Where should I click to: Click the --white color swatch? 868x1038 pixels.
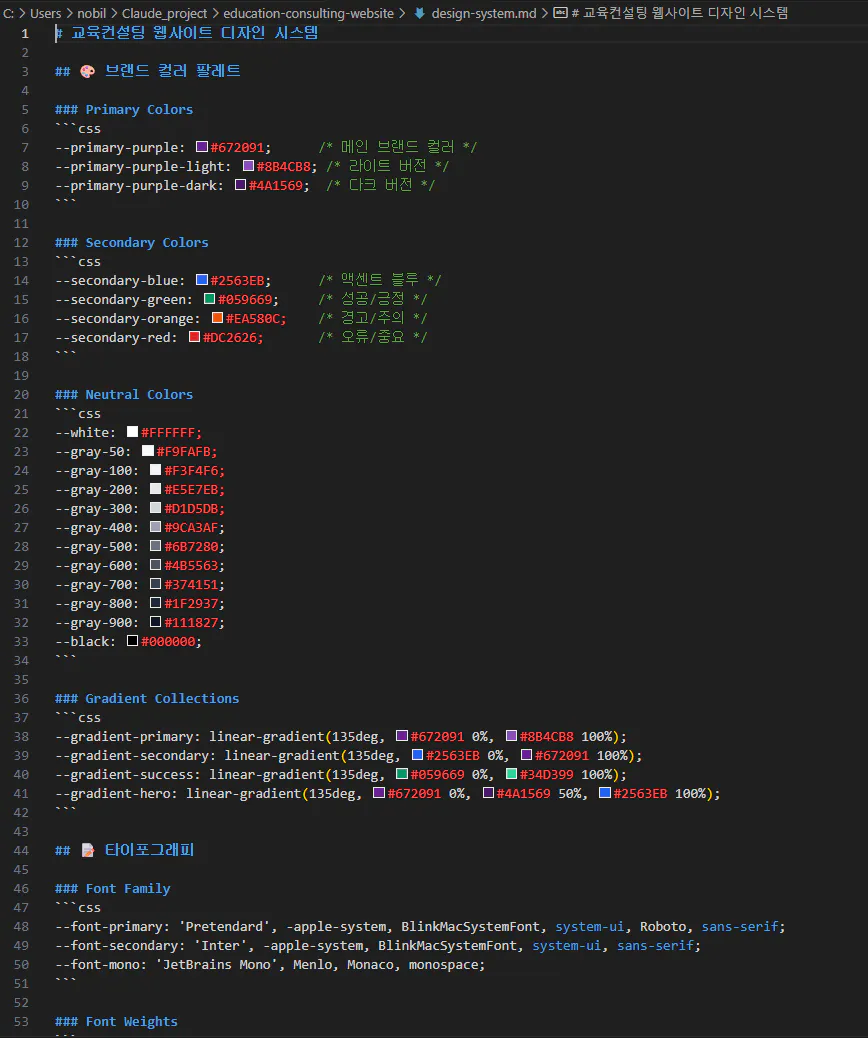132,432
